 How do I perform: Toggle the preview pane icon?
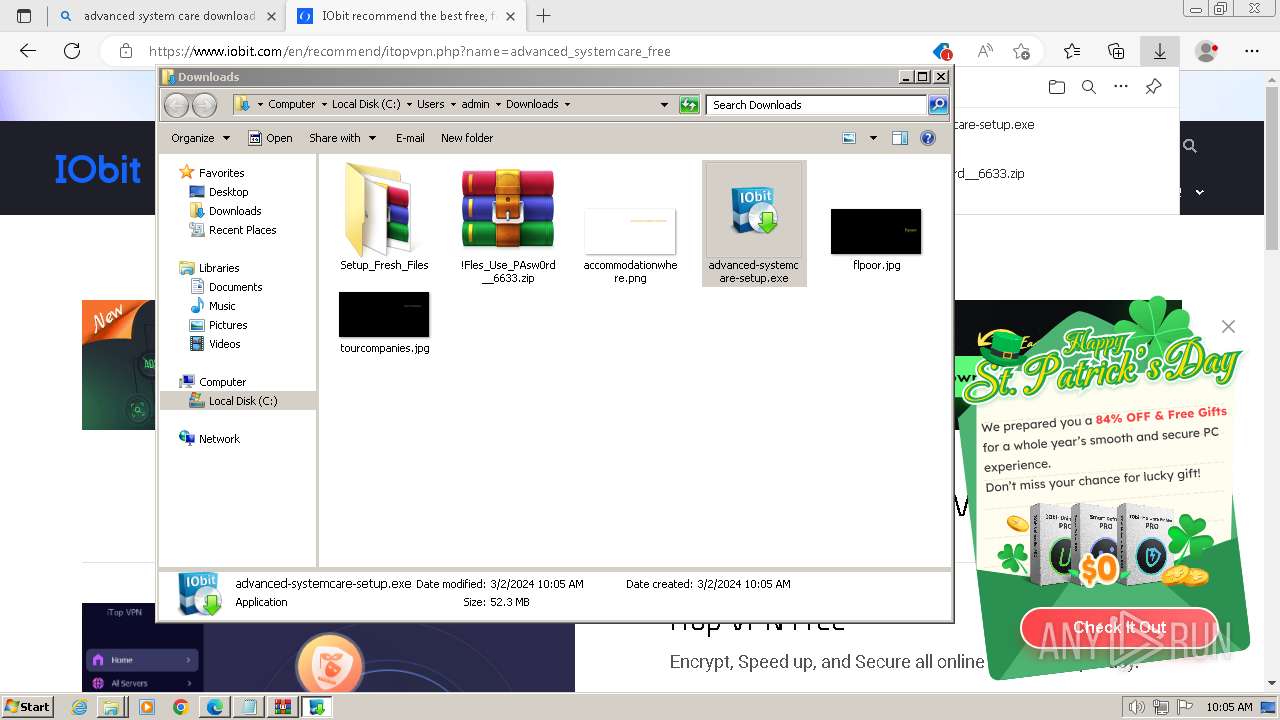[x=900, y=138]
